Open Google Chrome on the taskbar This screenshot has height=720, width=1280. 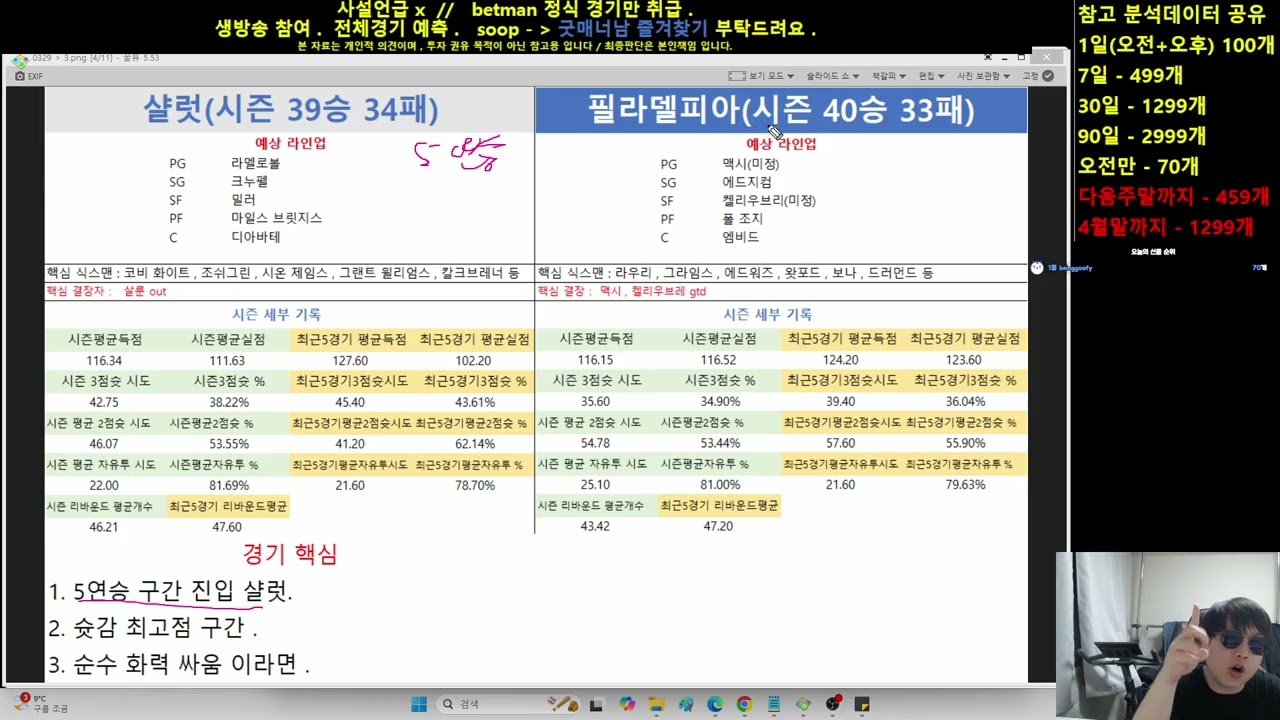[x=744, y=704]
